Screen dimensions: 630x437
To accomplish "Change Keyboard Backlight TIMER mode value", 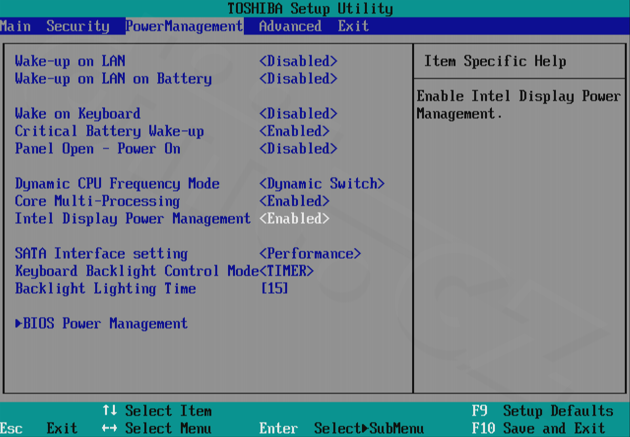I will [x=286, y=271].
